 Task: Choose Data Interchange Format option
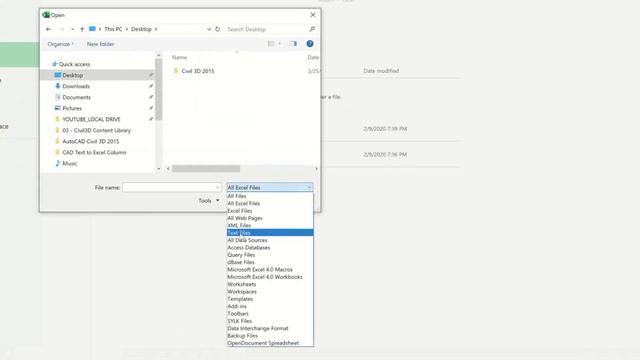[x=270, y=328]
